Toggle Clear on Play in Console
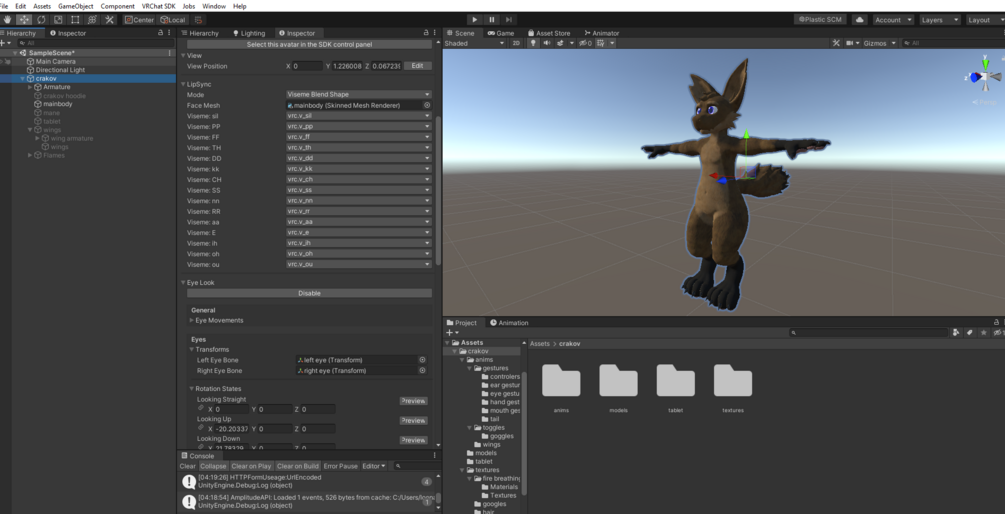This screenshot has height=514, width=1005. (251, 466)
